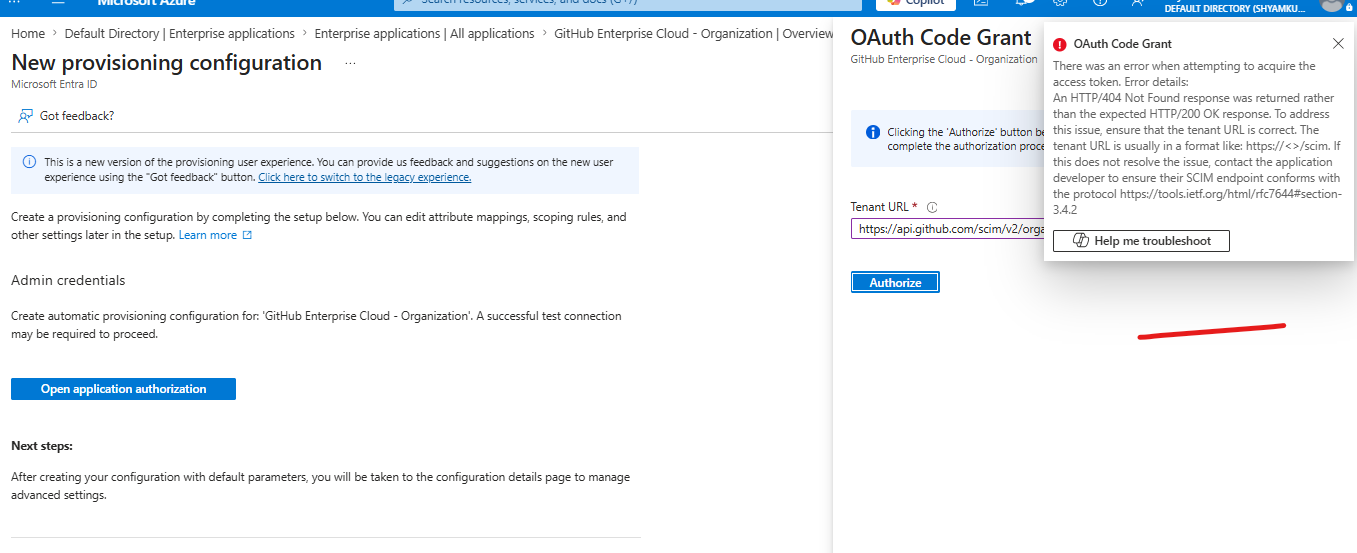Click link to switch to legacy experience
The height and width of the screenshot is (553, 1357).
pyautogui.click(x=365, y=177)
